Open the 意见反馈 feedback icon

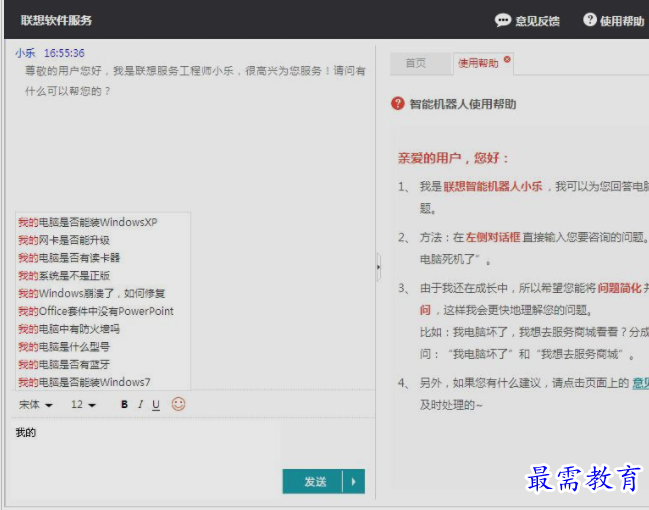(x=503, y=20)
